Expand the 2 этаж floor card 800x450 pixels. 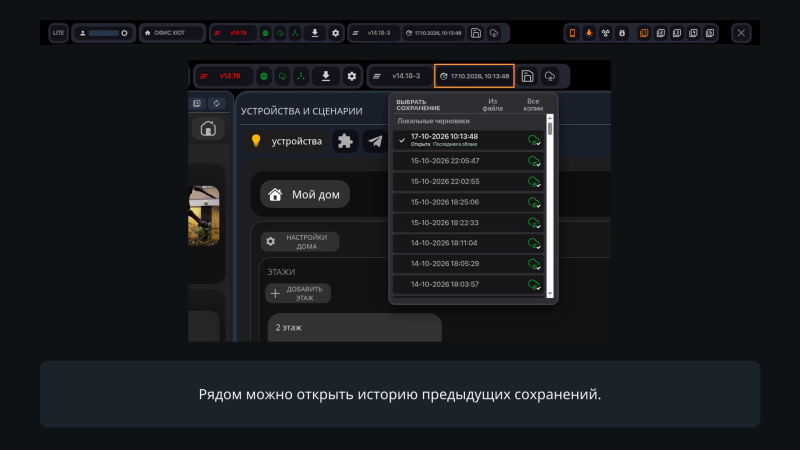(x=355, y=328)
